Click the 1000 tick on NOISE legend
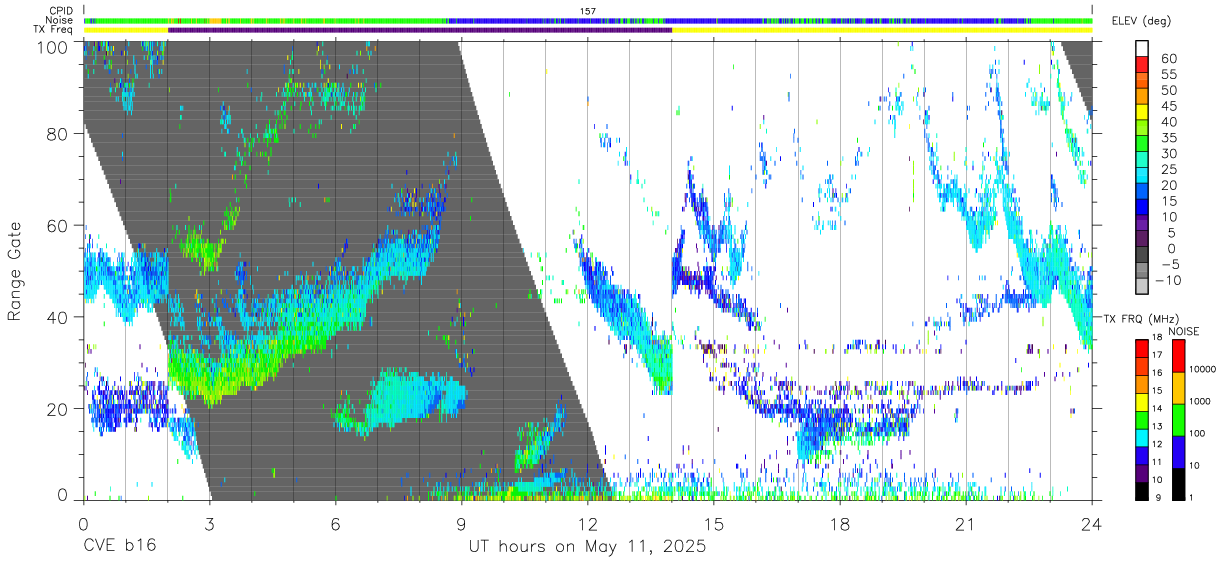 [x=1200, y=401]
